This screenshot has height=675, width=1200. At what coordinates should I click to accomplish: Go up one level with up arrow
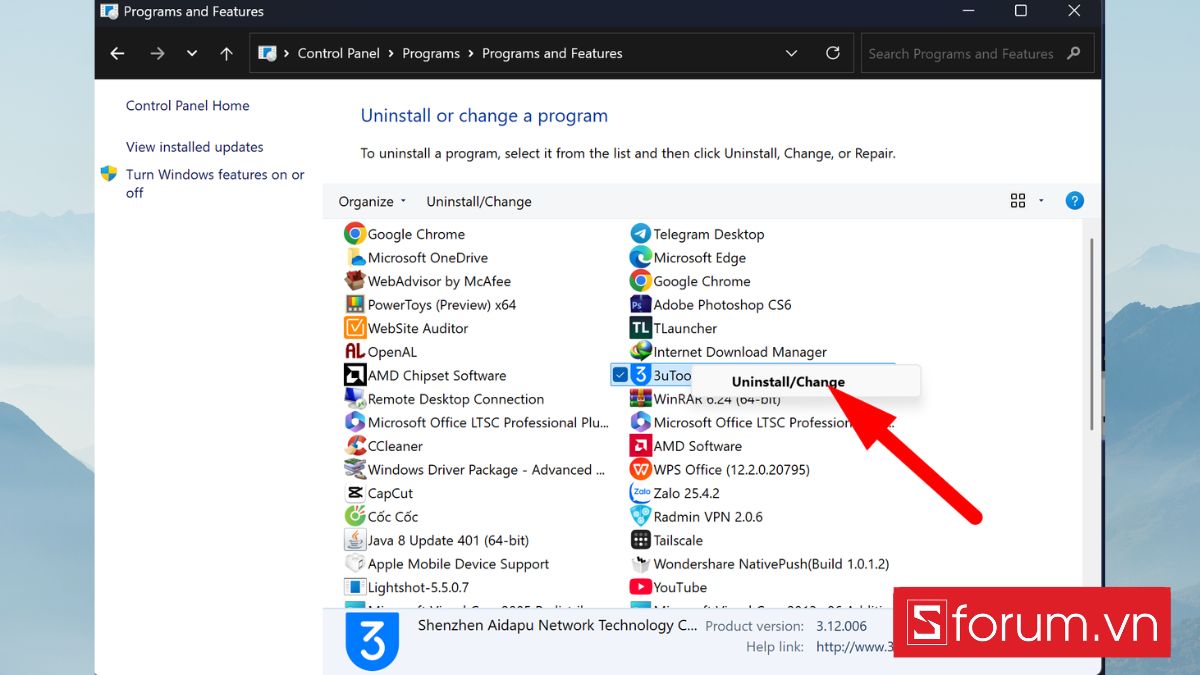coord(226,53)
